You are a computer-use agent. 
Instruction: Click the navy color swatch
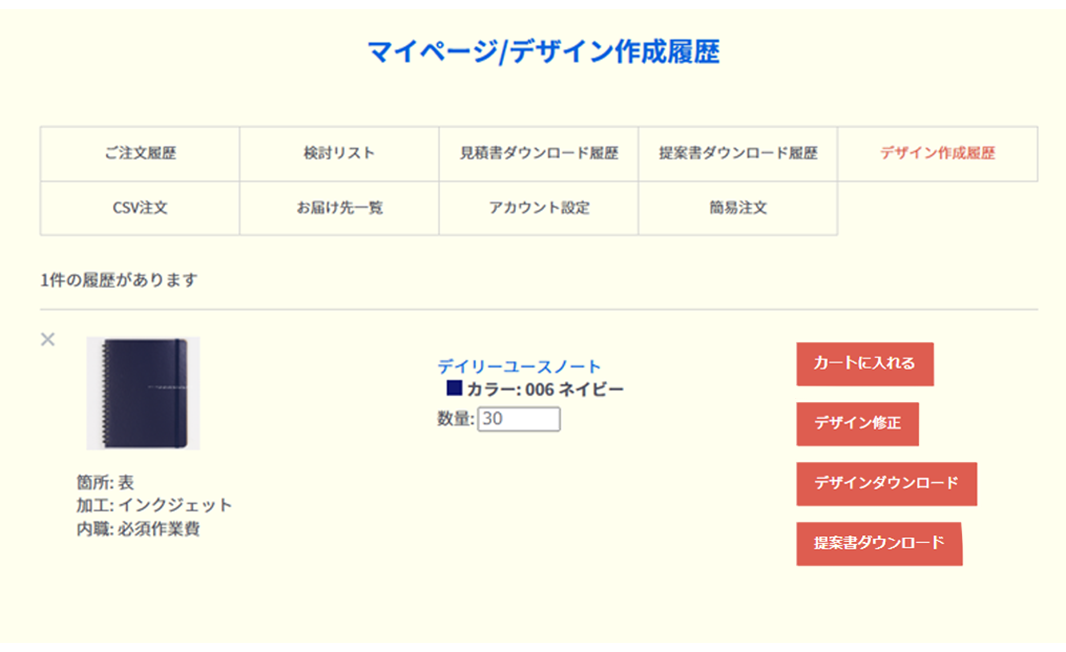[x=454, y=388]
